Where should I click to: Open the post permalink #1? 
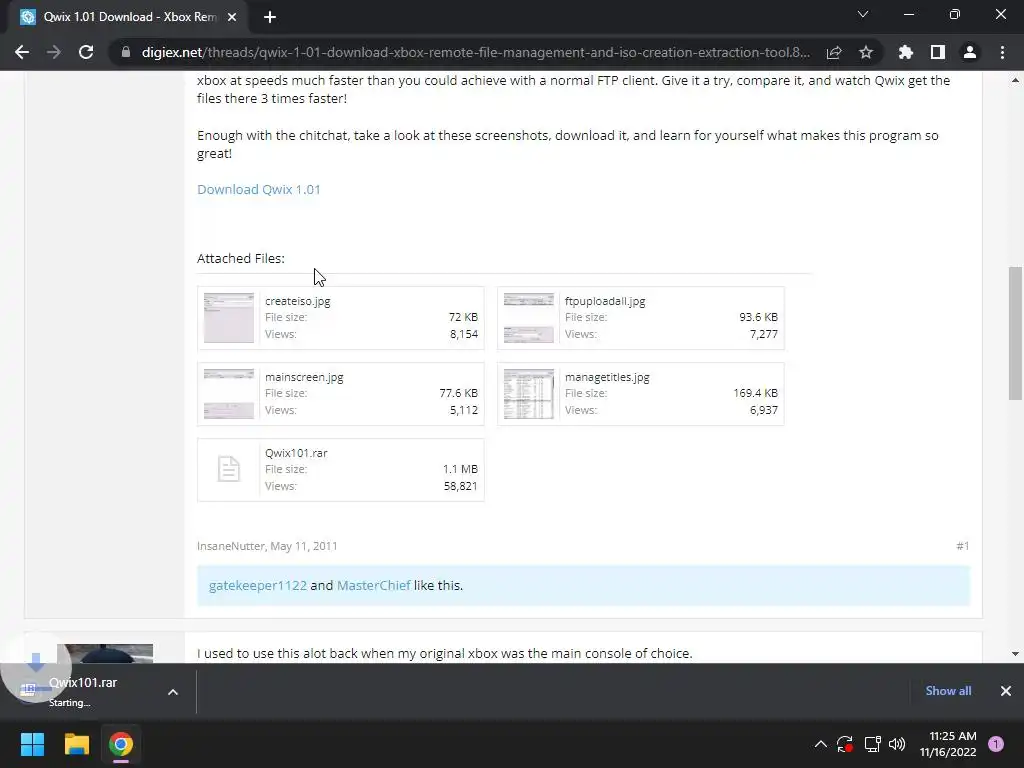tap(963, 546)
